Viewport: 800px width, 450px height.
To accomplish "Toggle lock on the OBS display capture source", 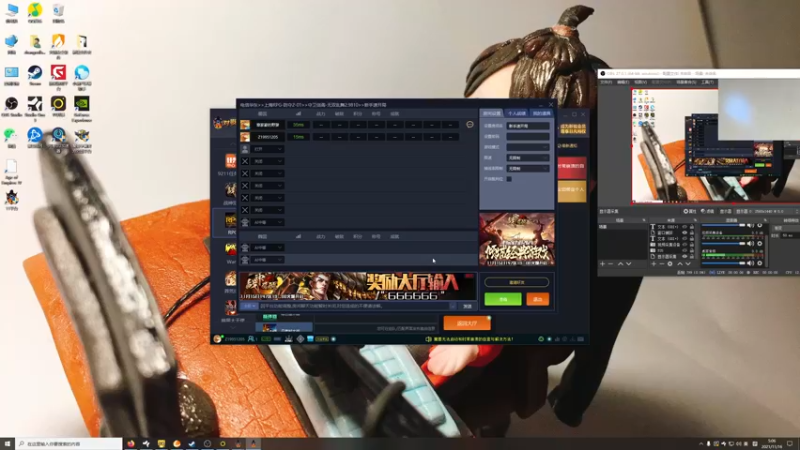I will click(x=692, y=257).
